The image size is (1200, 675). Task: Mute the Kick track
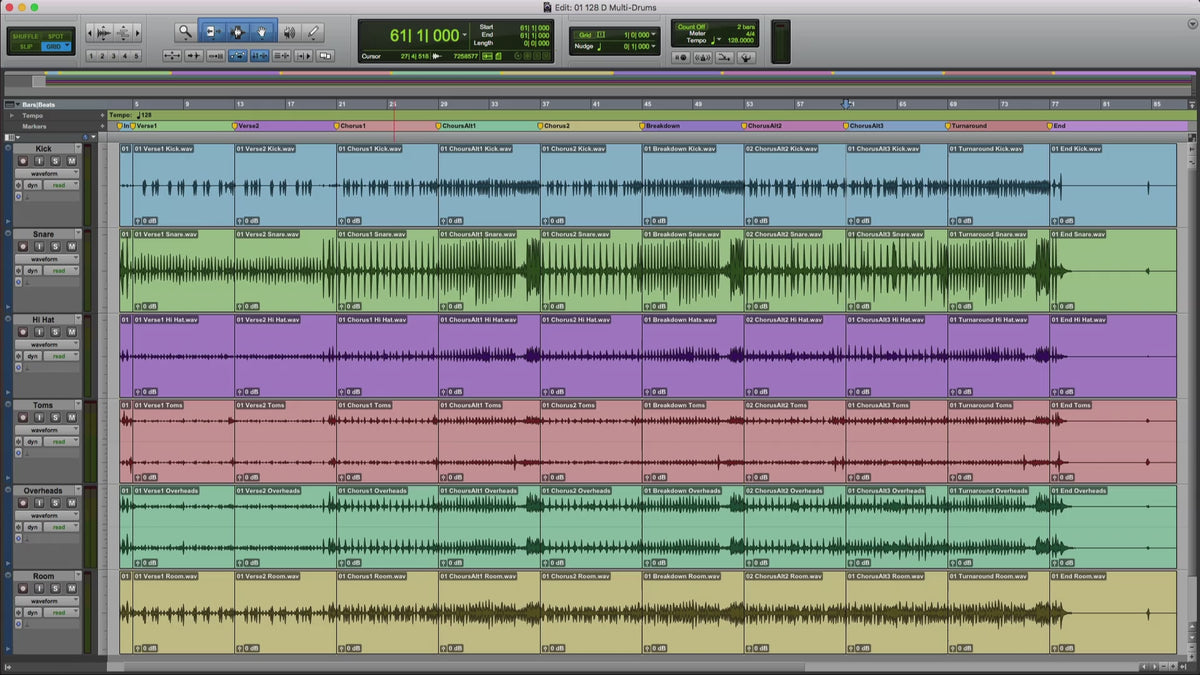(x=71, y=161)
